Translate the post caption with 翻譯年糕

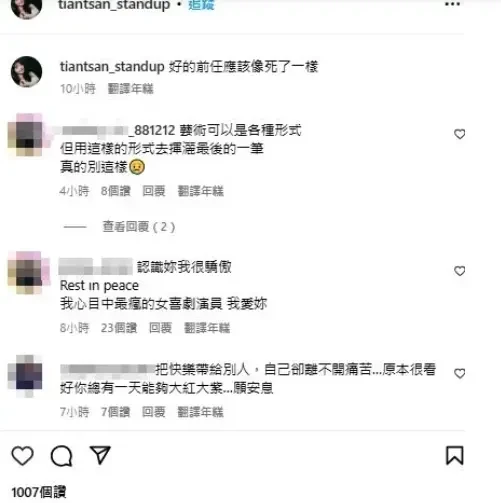[x=131, y=89]
